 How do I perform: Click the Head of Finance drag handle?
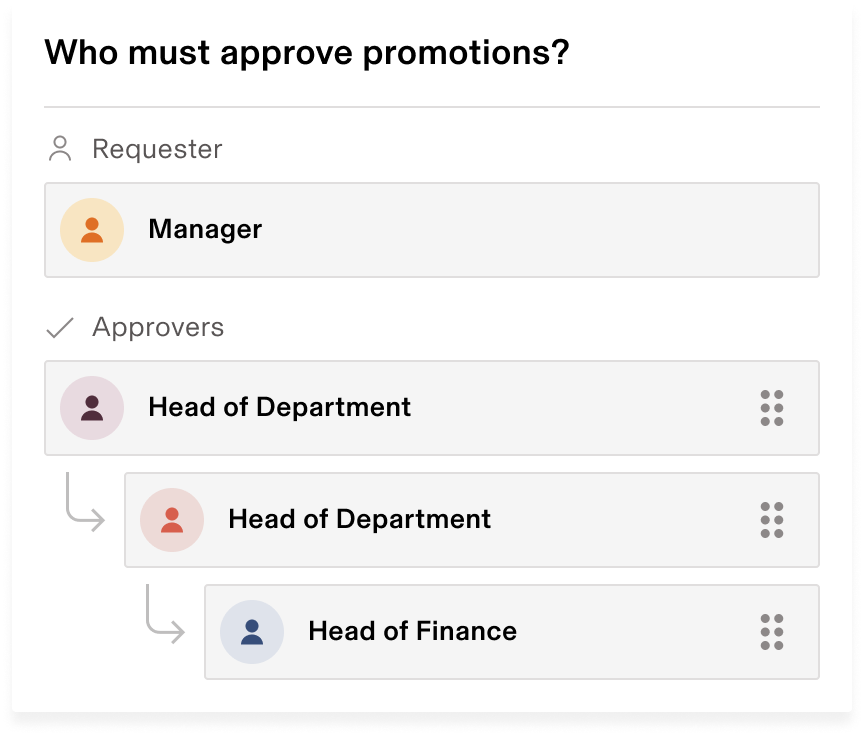click(771, 632)
